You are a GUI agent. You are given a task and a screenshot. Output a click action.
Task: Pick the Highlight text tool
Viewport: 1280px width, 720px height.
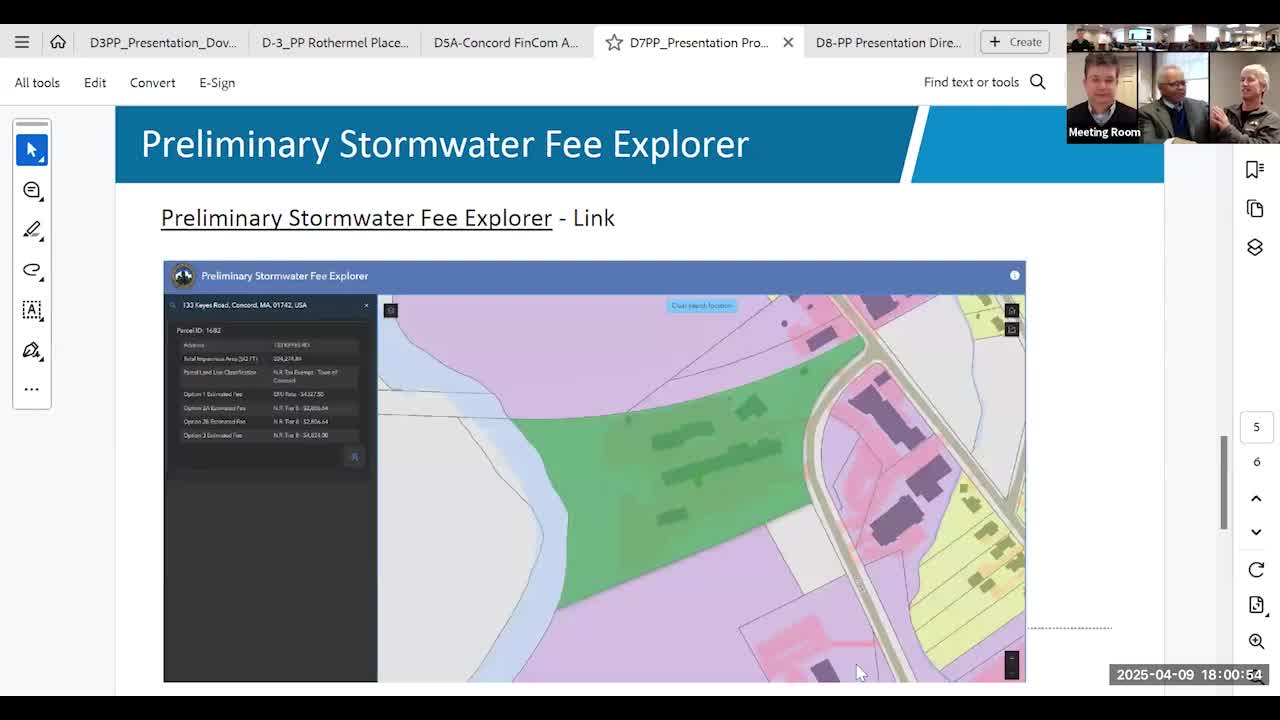click(32, 230)
